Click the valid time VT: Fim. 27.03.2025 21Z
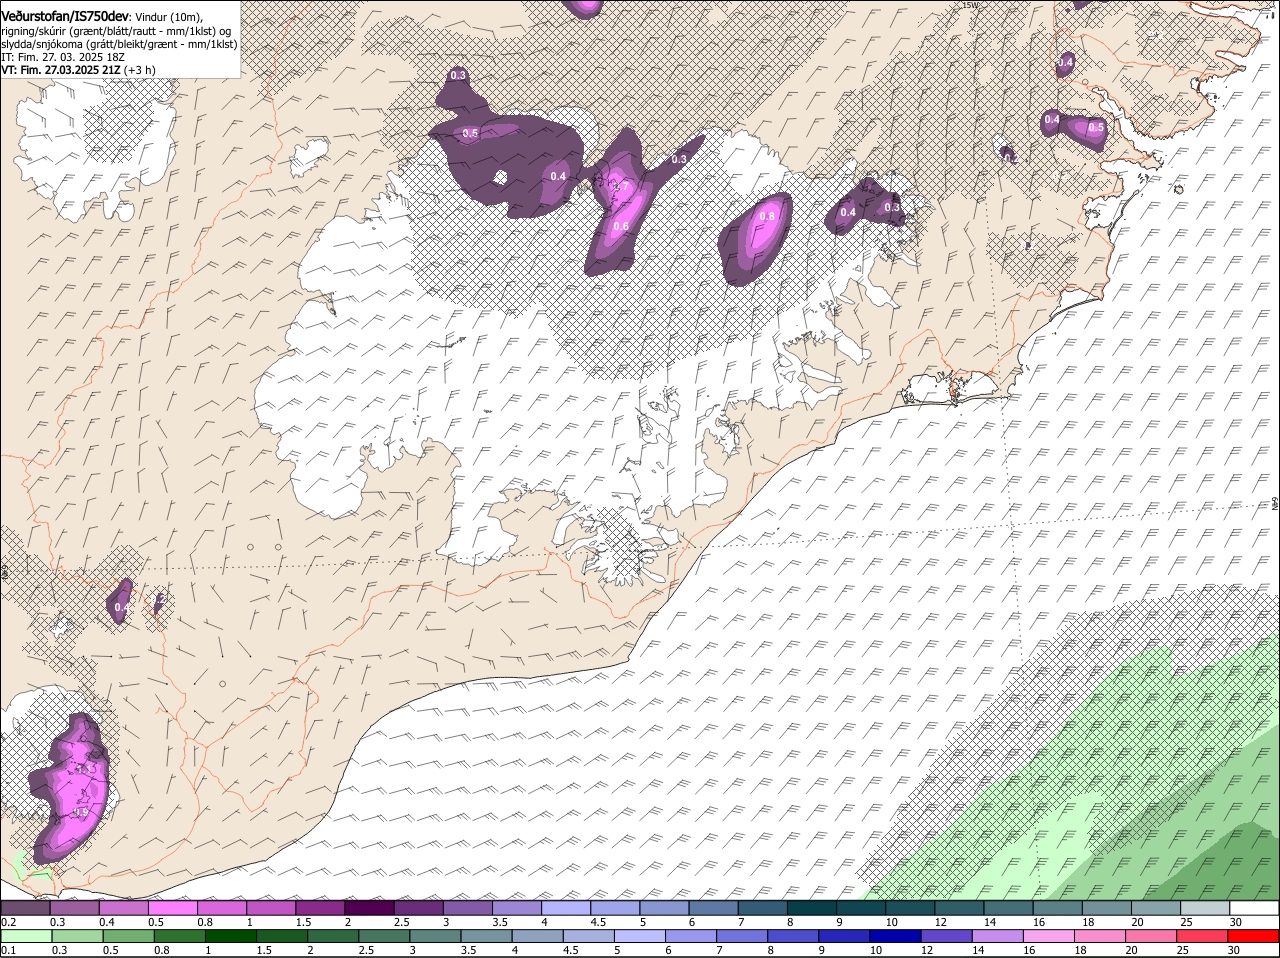The height and width of the screenshot is (958, 1280). (63, 70)
